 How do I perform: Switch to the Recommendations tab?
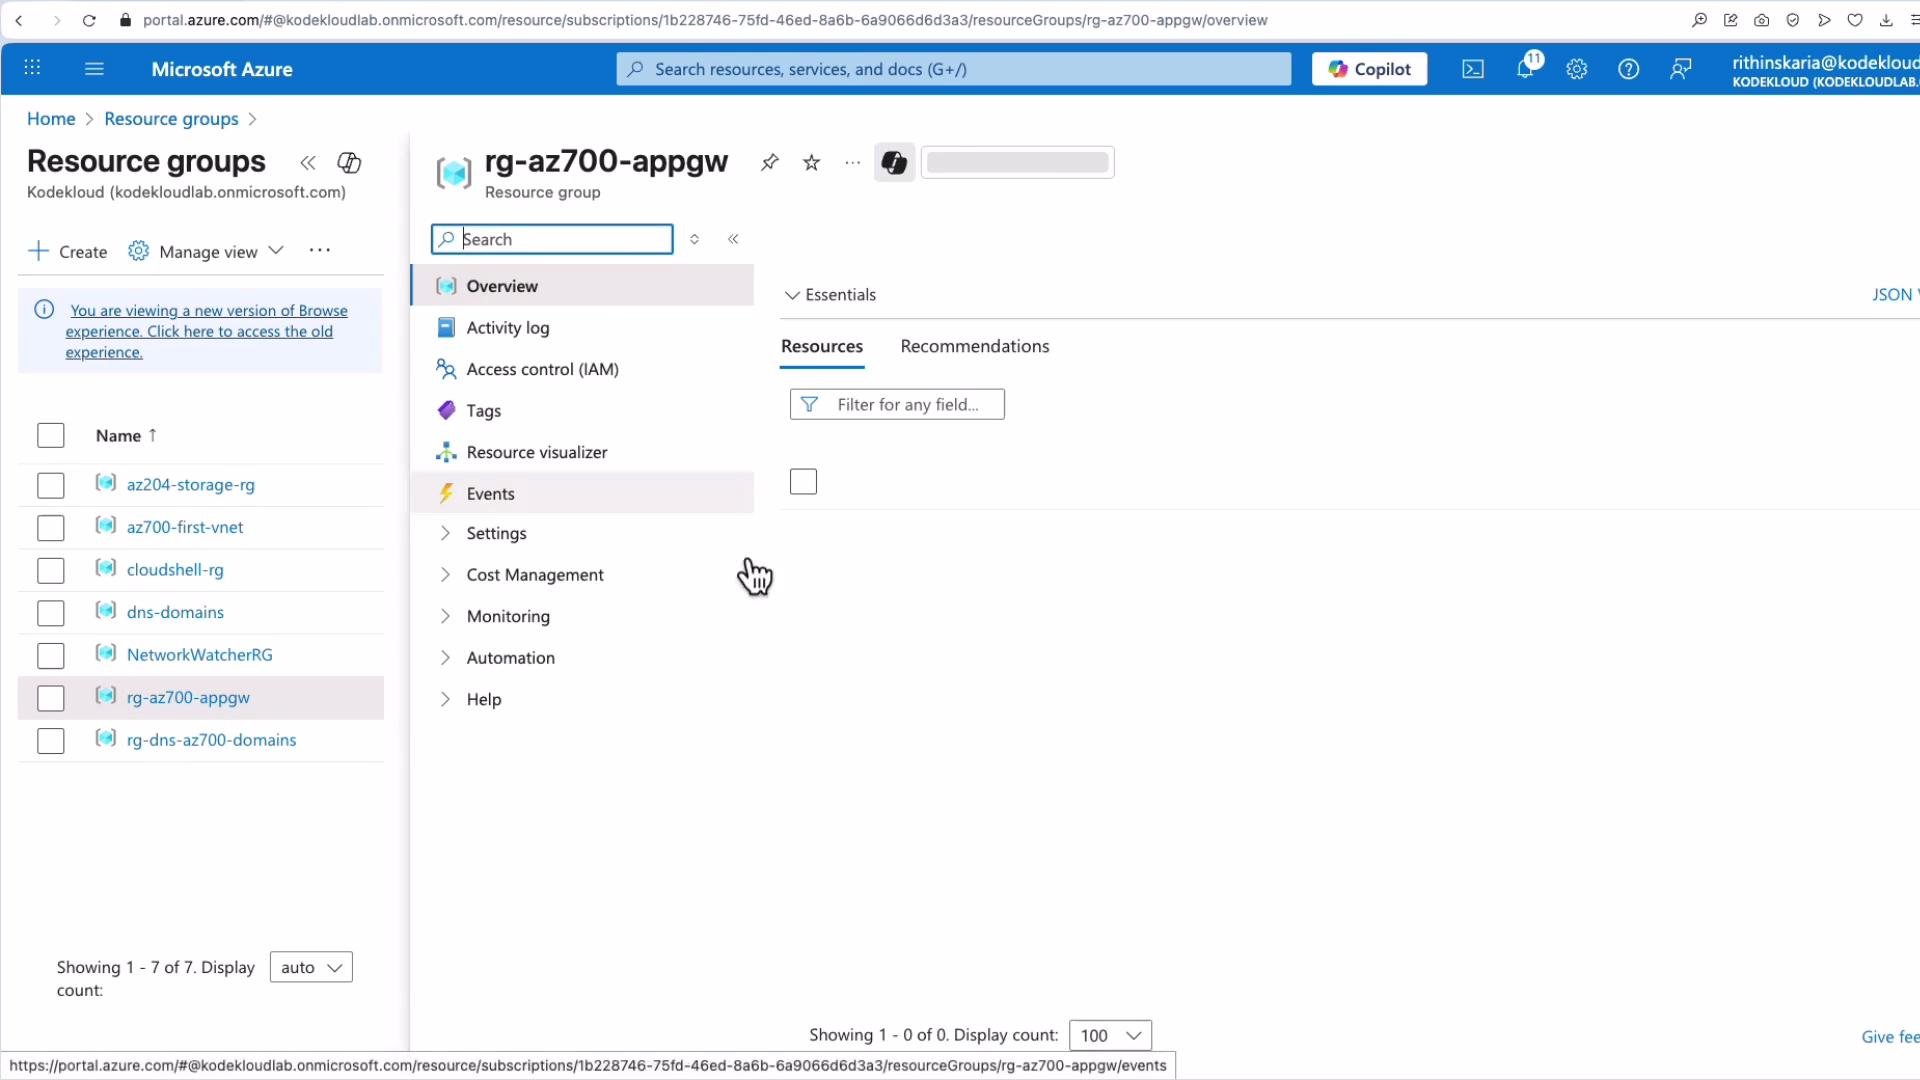[975, 346]
